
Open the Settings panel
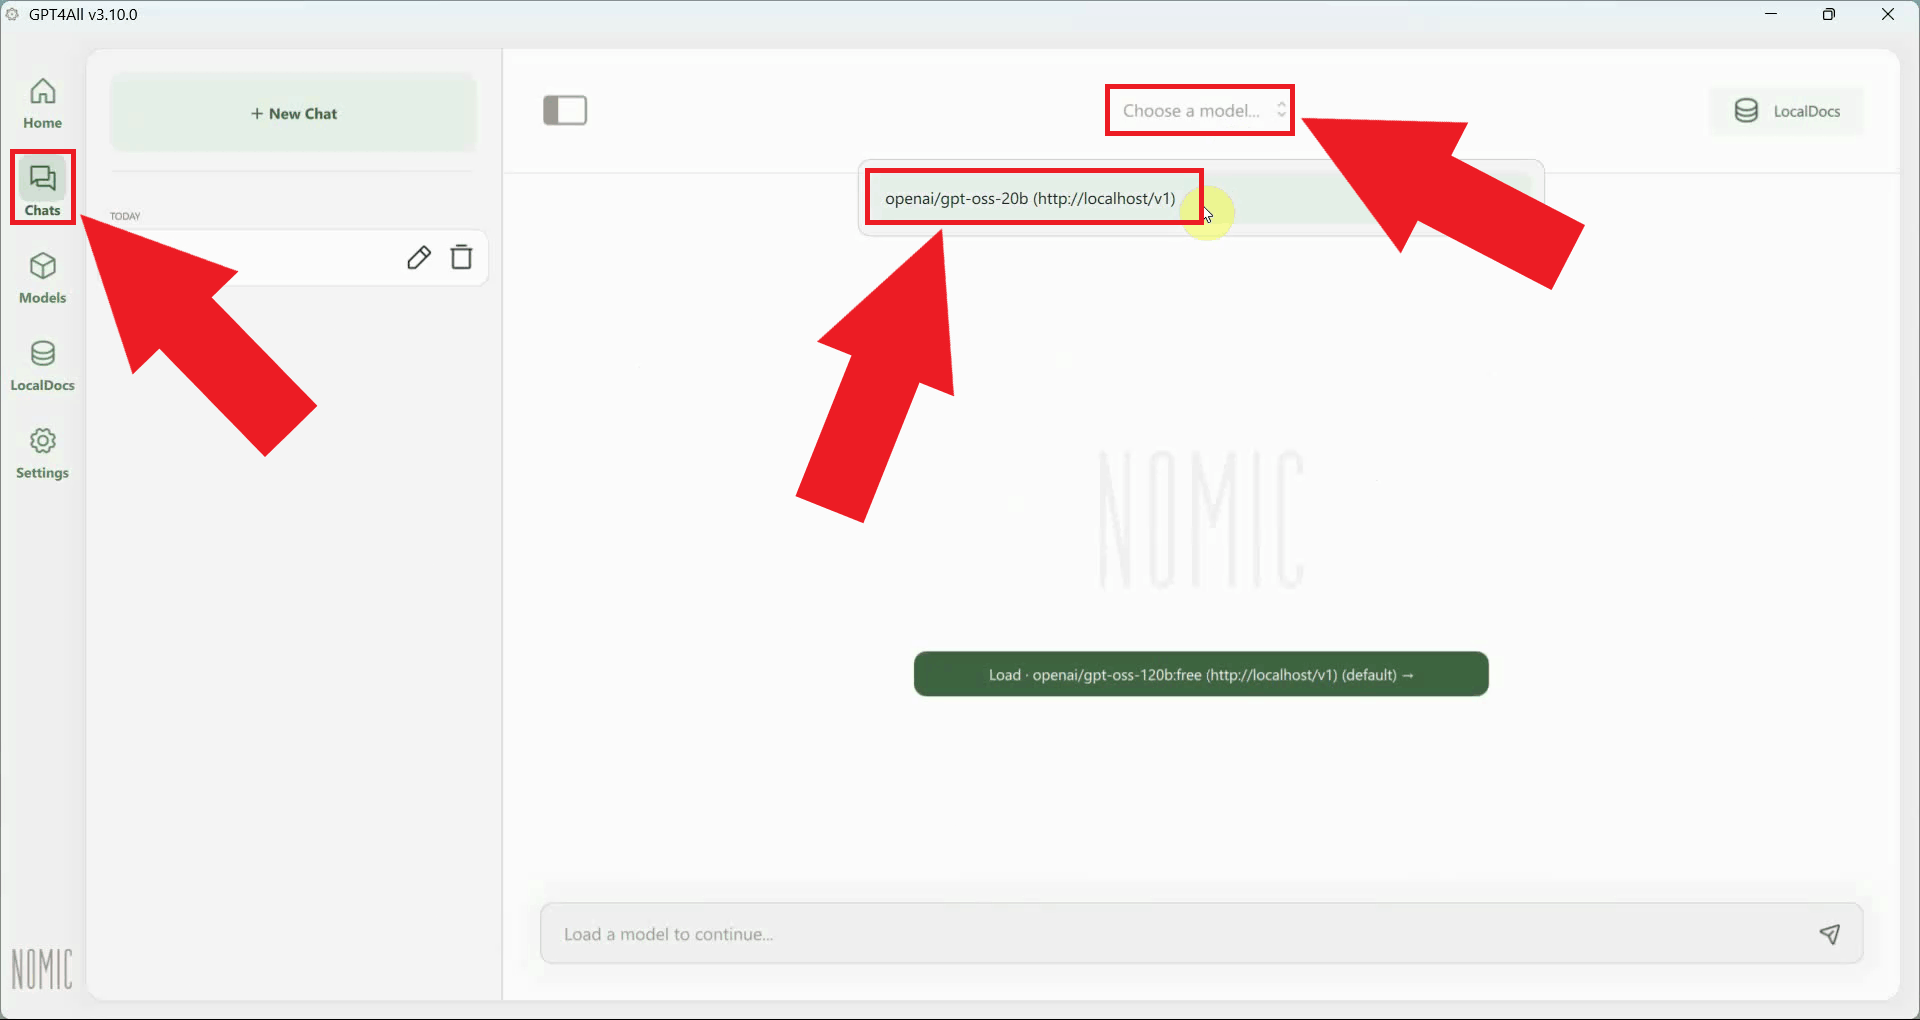[x=42, y=453]
